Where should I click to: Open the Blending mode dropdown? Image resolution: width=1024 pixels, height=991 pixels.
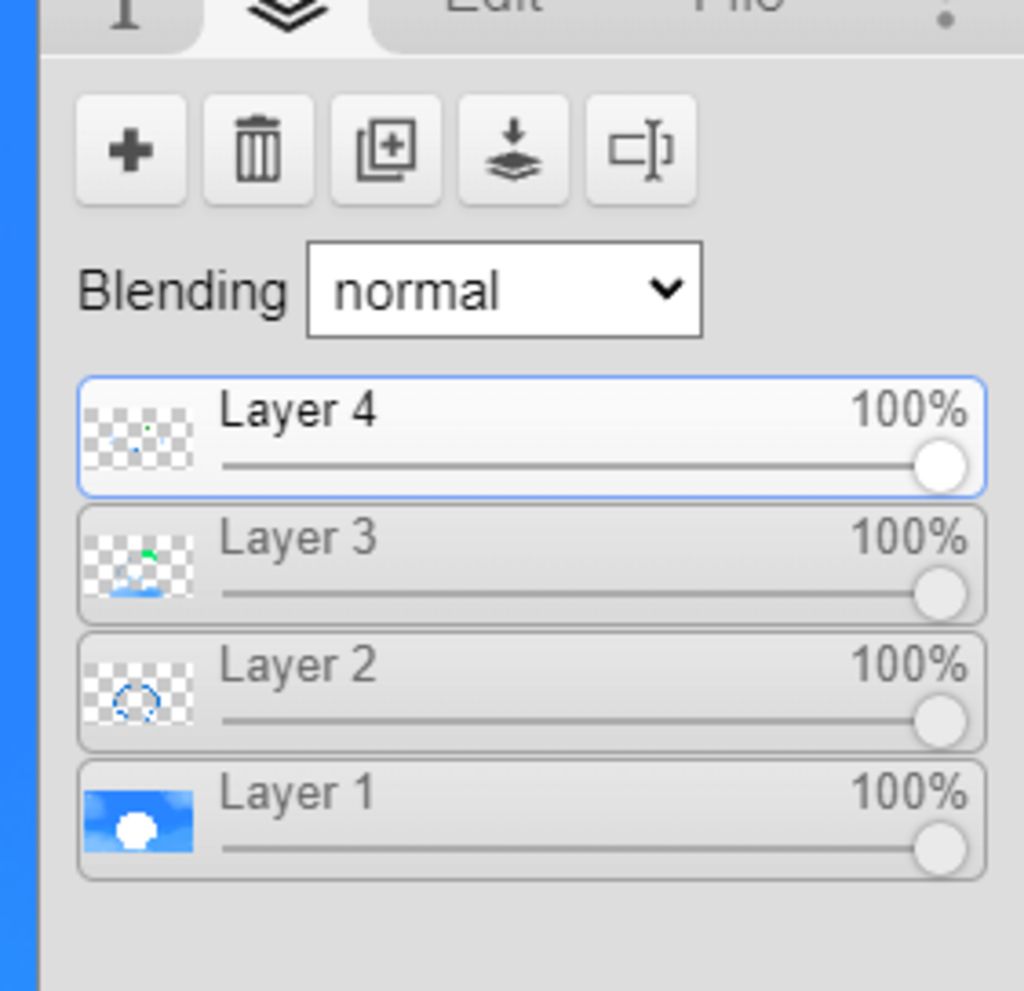(x=505, y=290)
